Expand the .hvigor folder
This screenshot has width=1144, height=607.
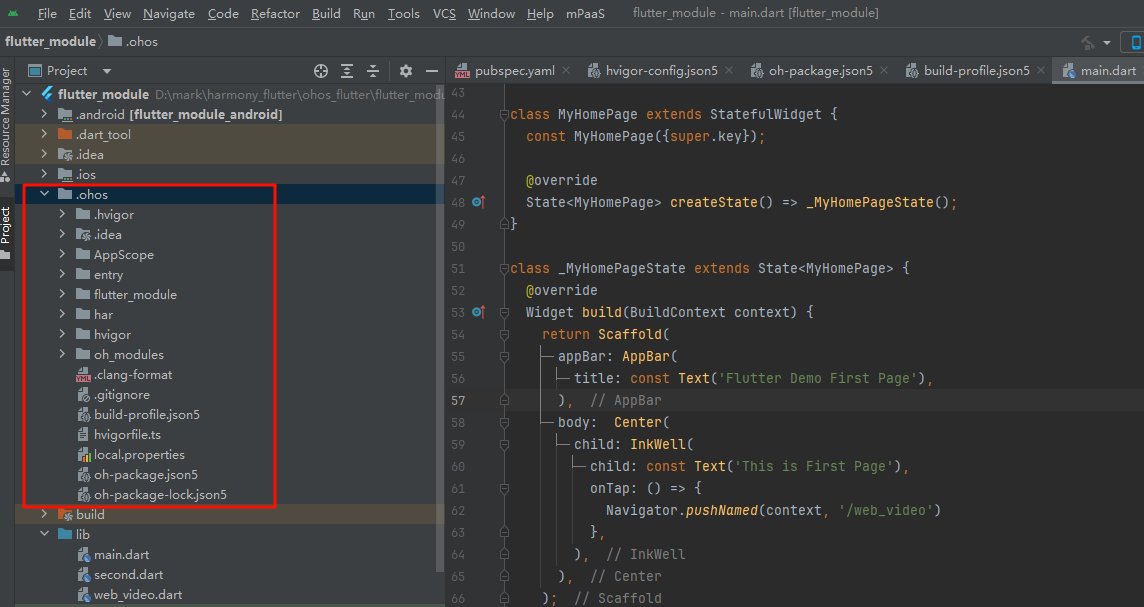click(63, 214)
